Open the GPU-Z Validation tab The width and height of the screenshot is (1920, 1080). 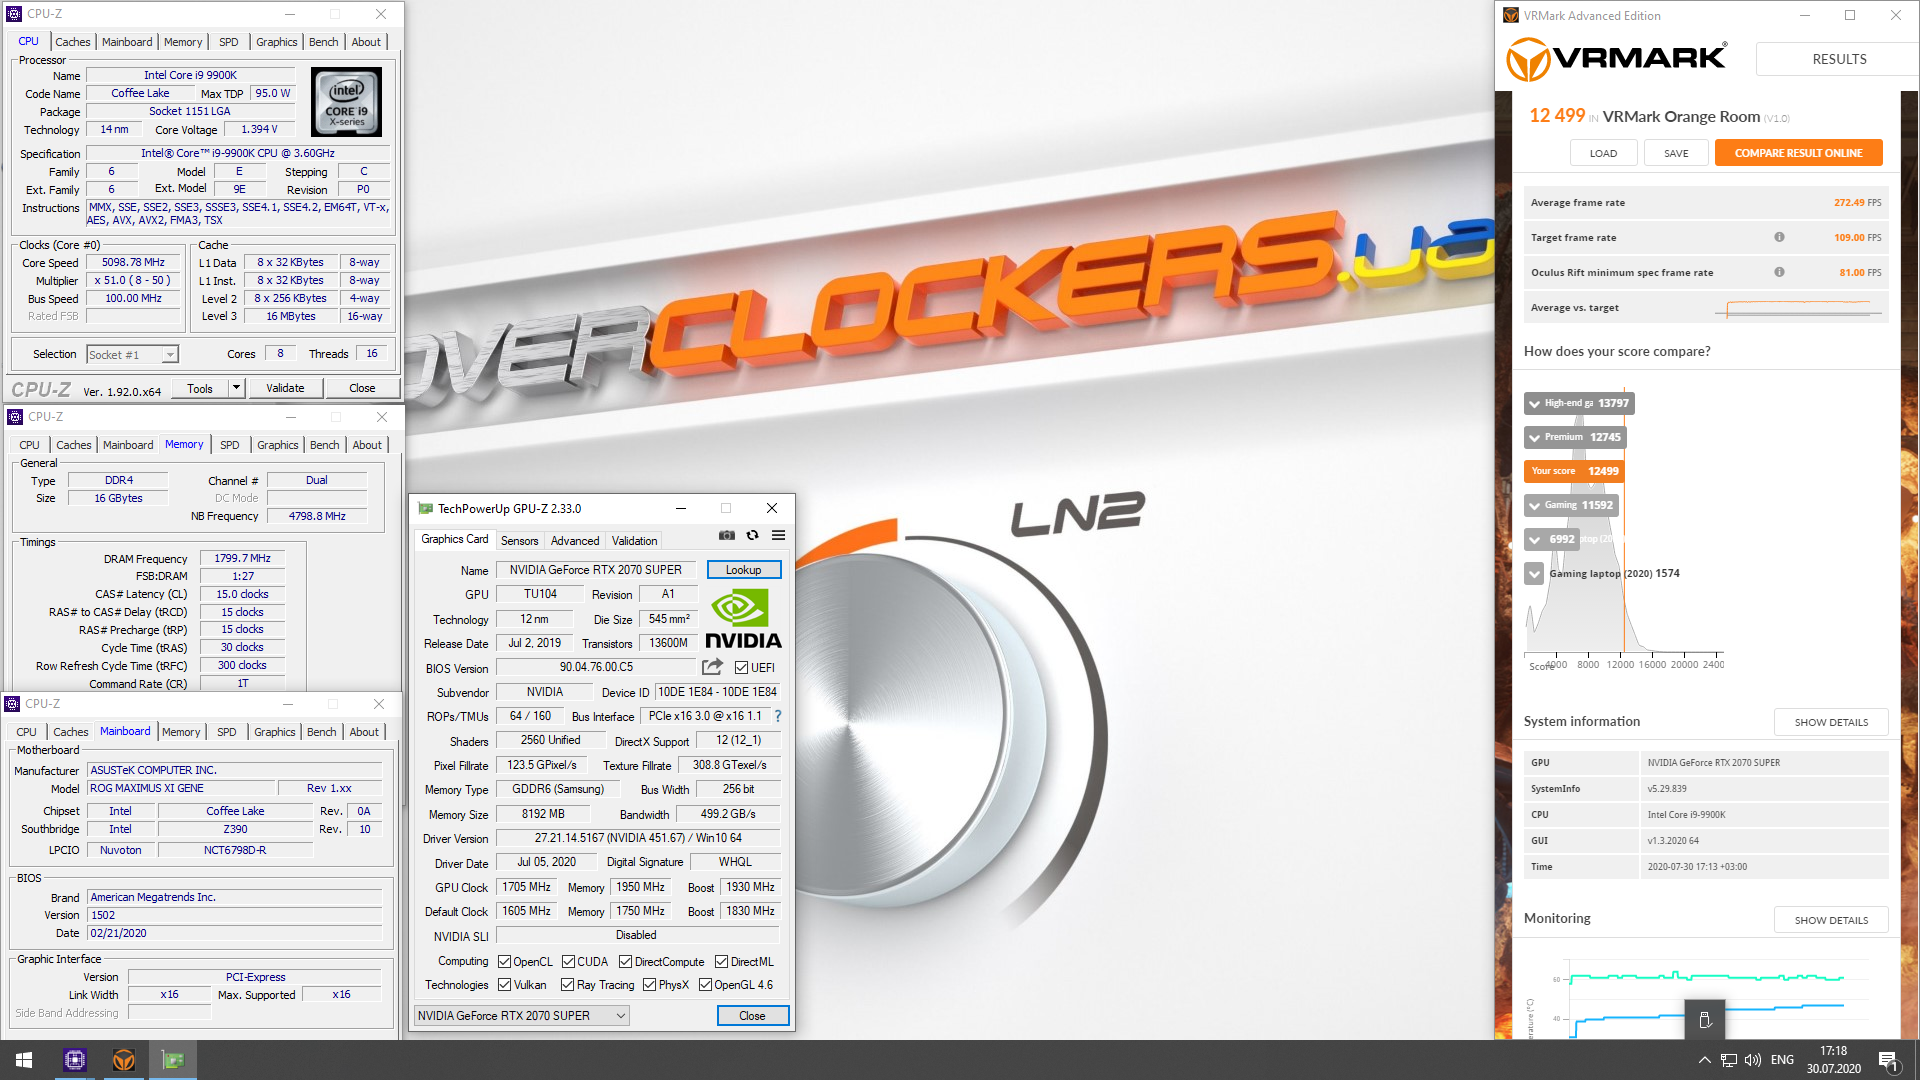(x=634, y=541)
